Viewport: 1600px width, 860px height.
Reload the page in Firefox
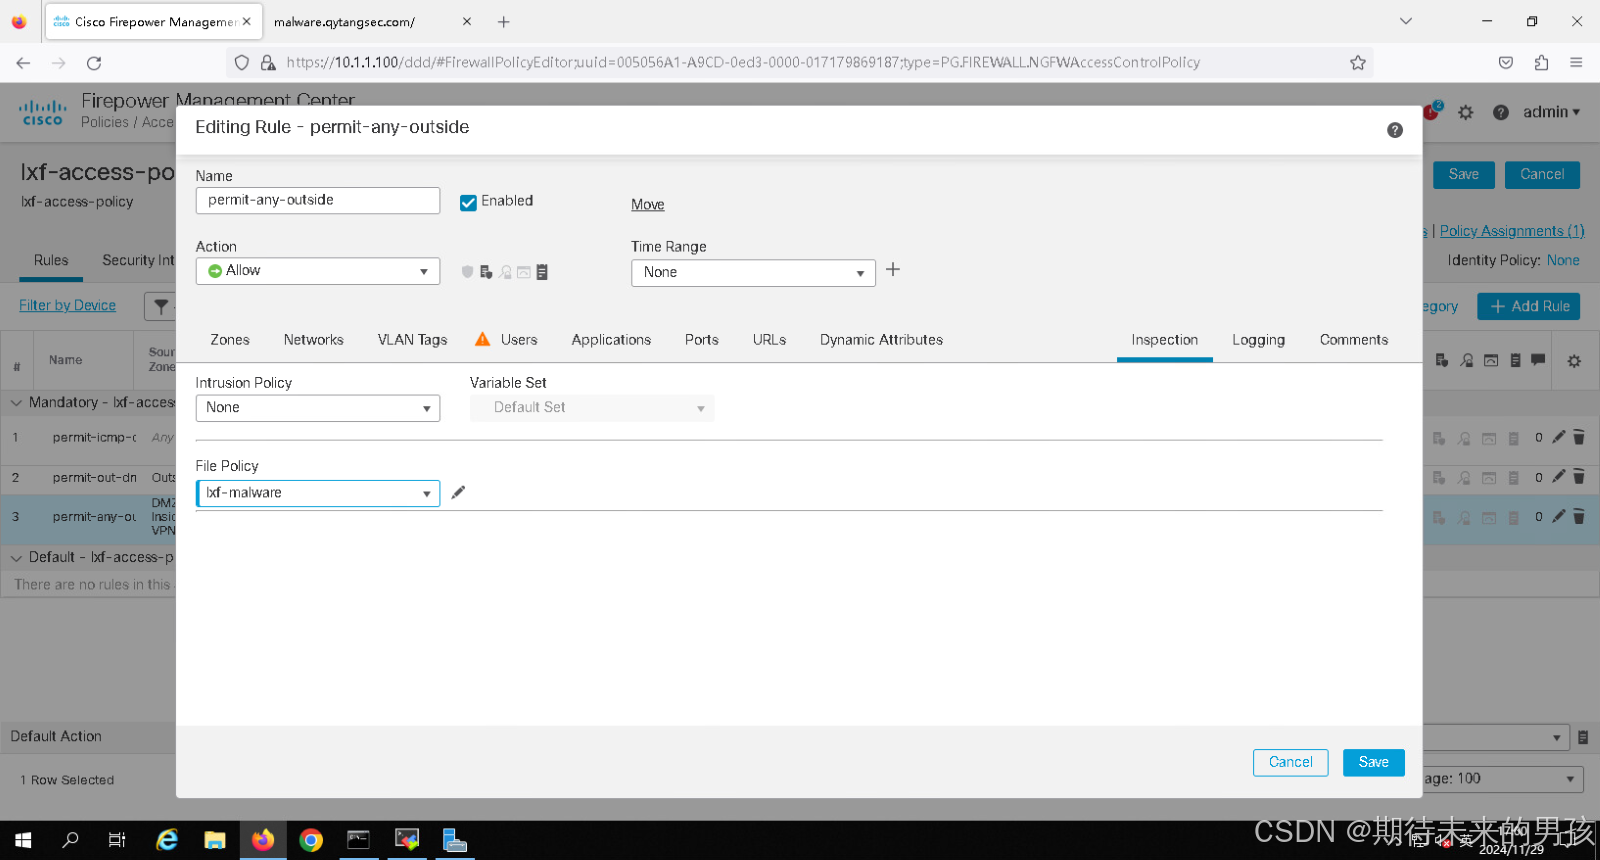pos(94,62)
